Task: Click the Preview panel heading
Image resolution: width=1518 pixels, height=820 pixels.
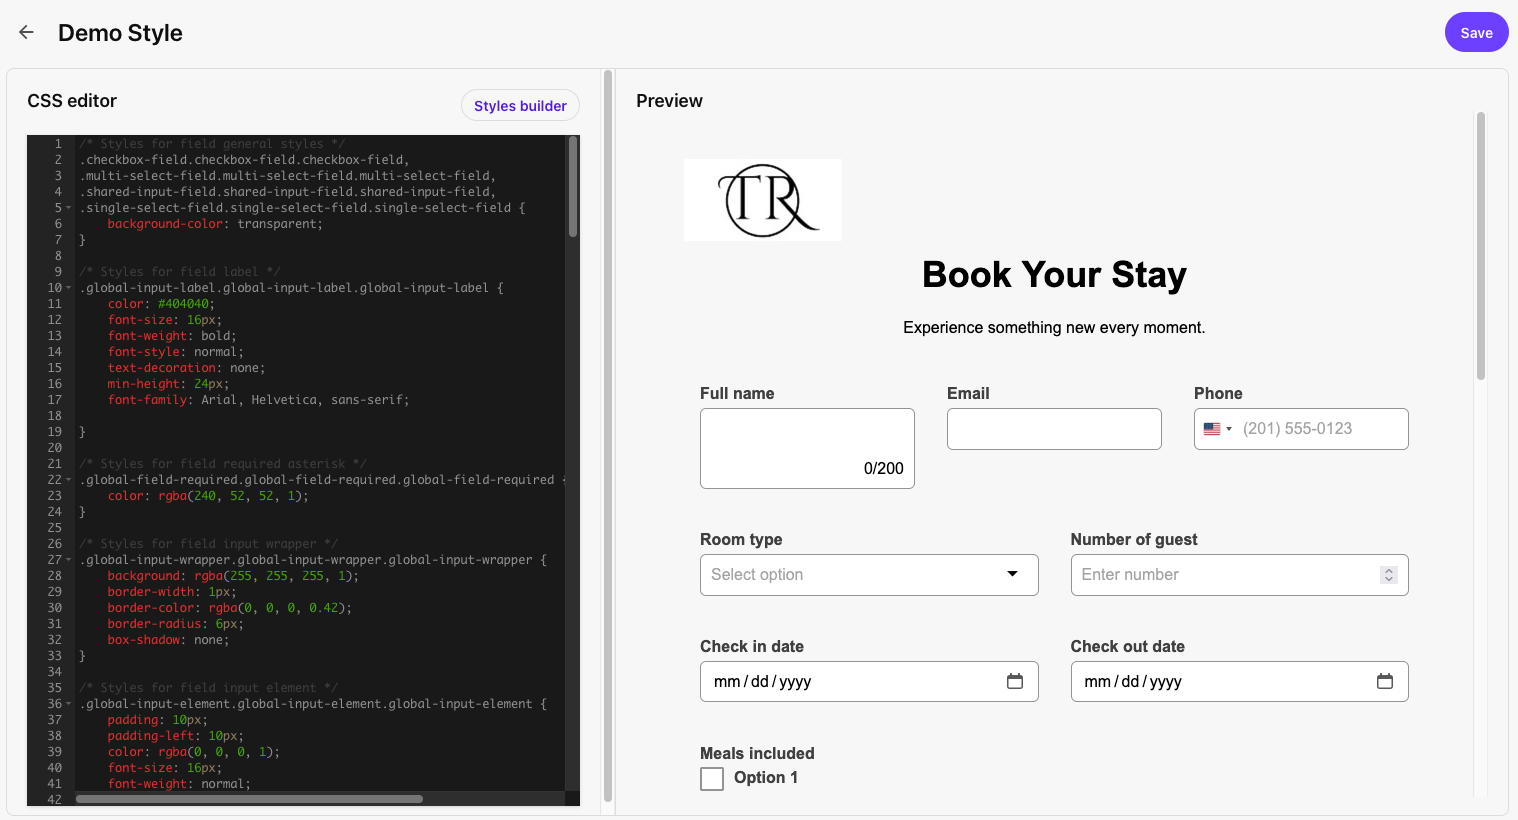Action: click(668, 100)
